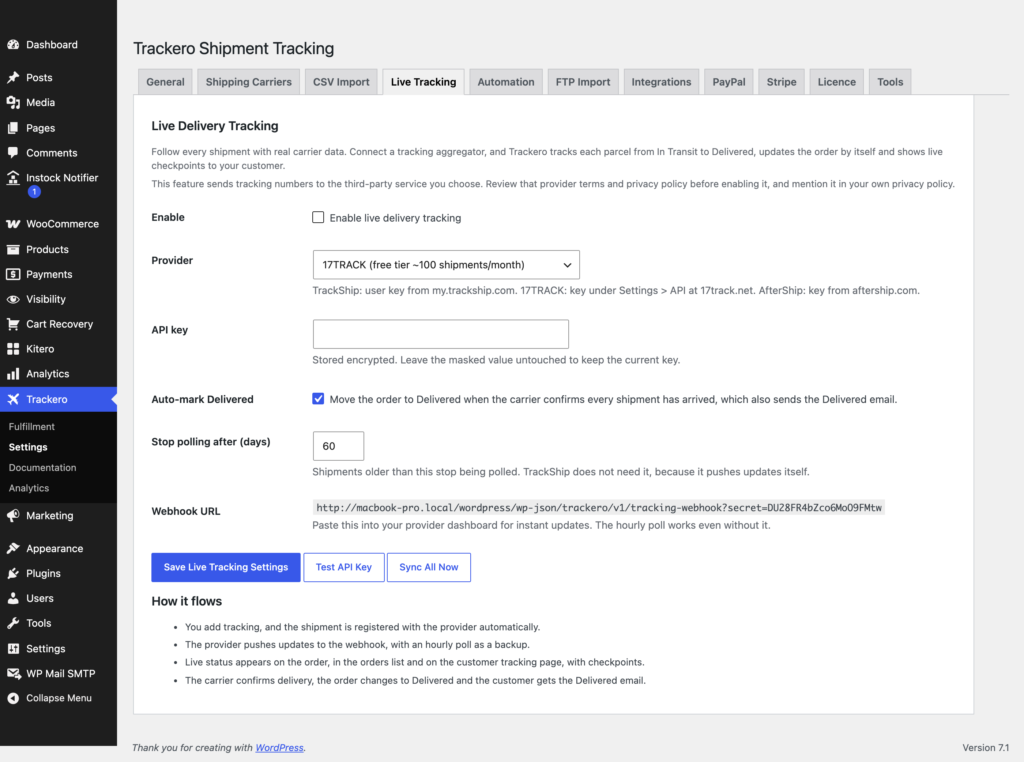Click the Collapse Menu arrow icon
The width and height of the screenshot is (1024, 762).
(x=13, y=698)
